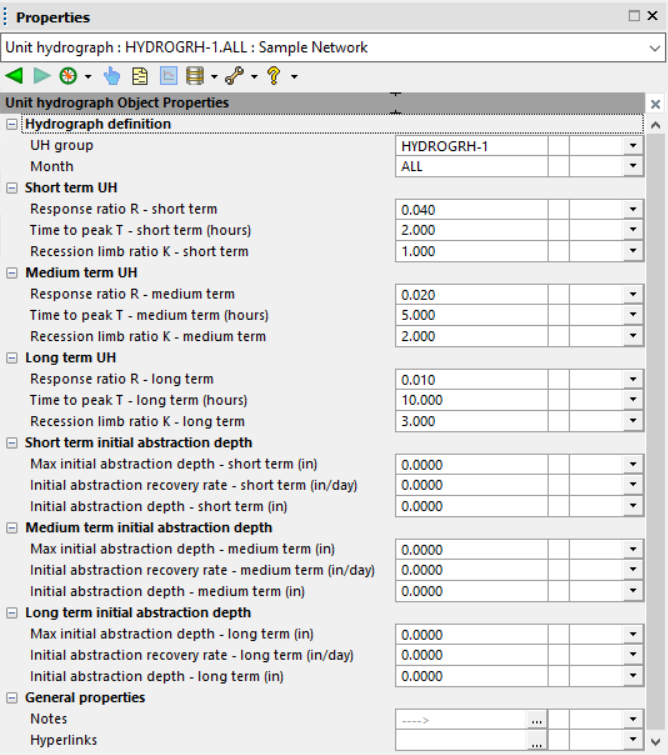Collapse the Long term UH section
Viewport: 668px width, 755px height.
click(12, 358)
